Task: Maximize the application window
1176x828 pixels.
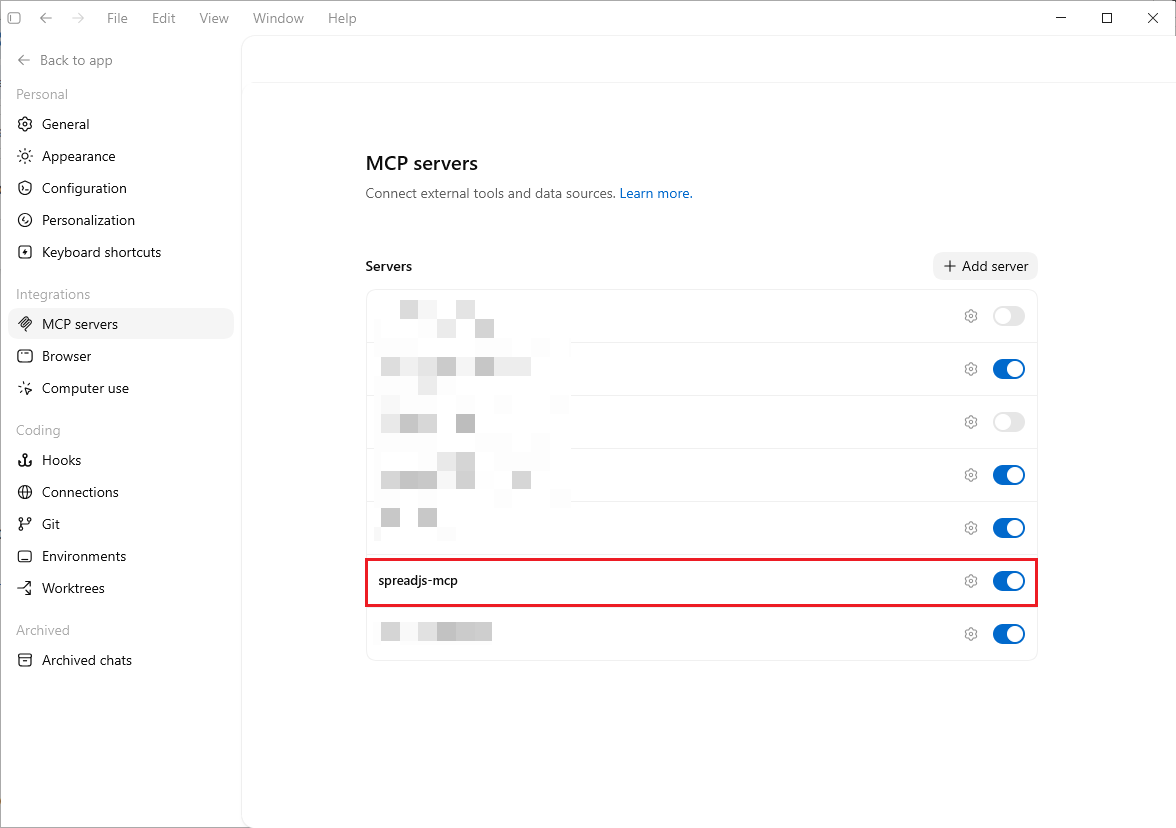Action: tap(1107, 18)
